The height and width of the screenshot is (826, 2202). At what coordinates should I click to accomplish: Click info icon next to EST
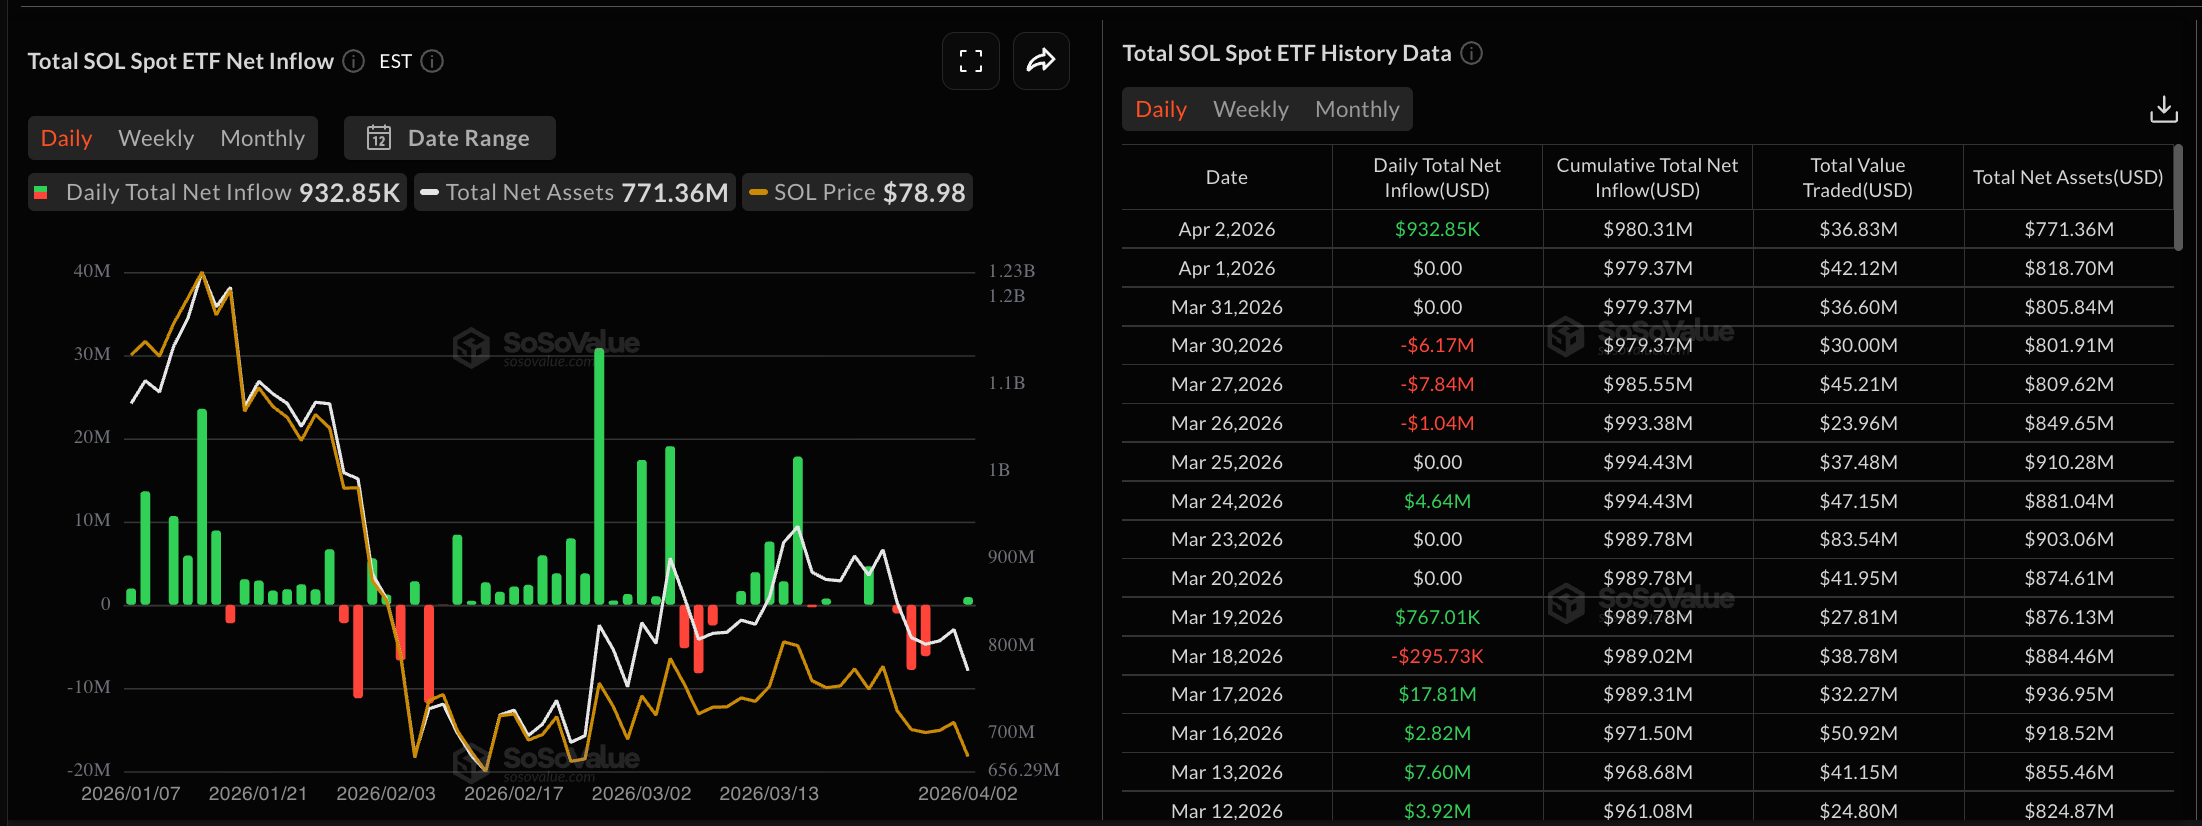[x=432, y=61]
